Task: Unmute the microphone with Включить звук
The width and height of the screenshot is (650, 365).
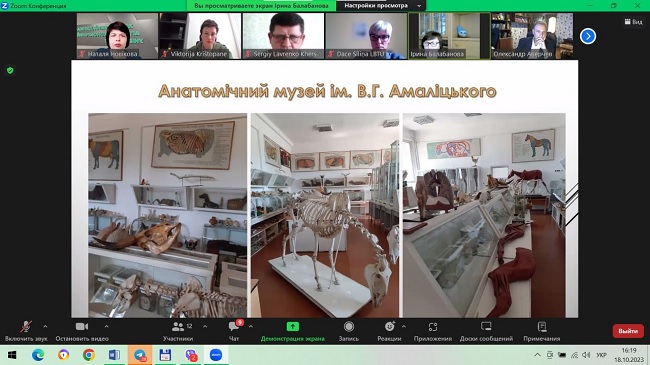Action: coord(26,331)
